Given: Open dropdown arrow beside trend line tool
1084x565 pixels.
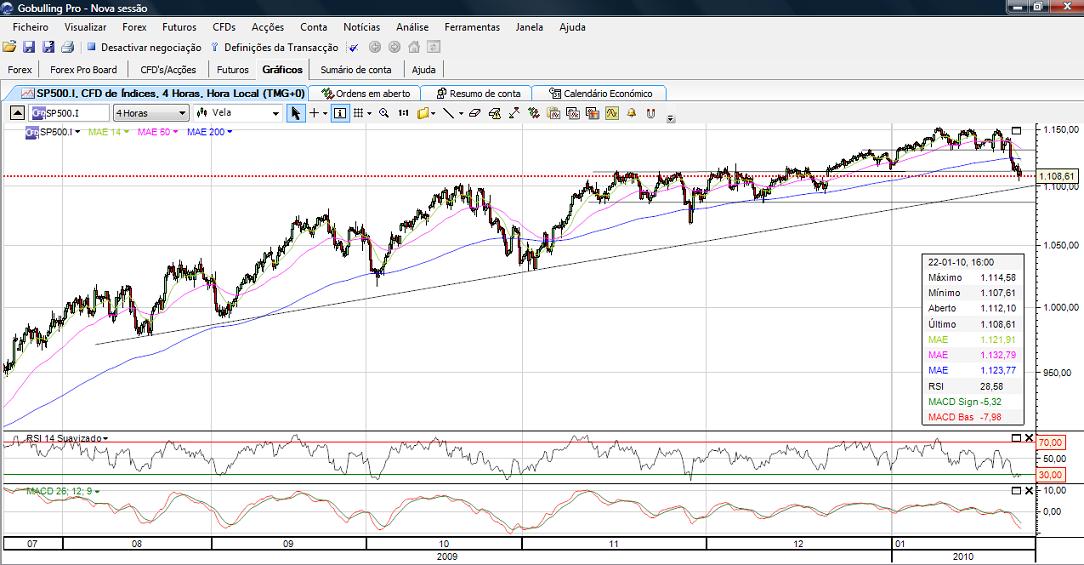Looking at the screenshot, I should tap(461, 113).
